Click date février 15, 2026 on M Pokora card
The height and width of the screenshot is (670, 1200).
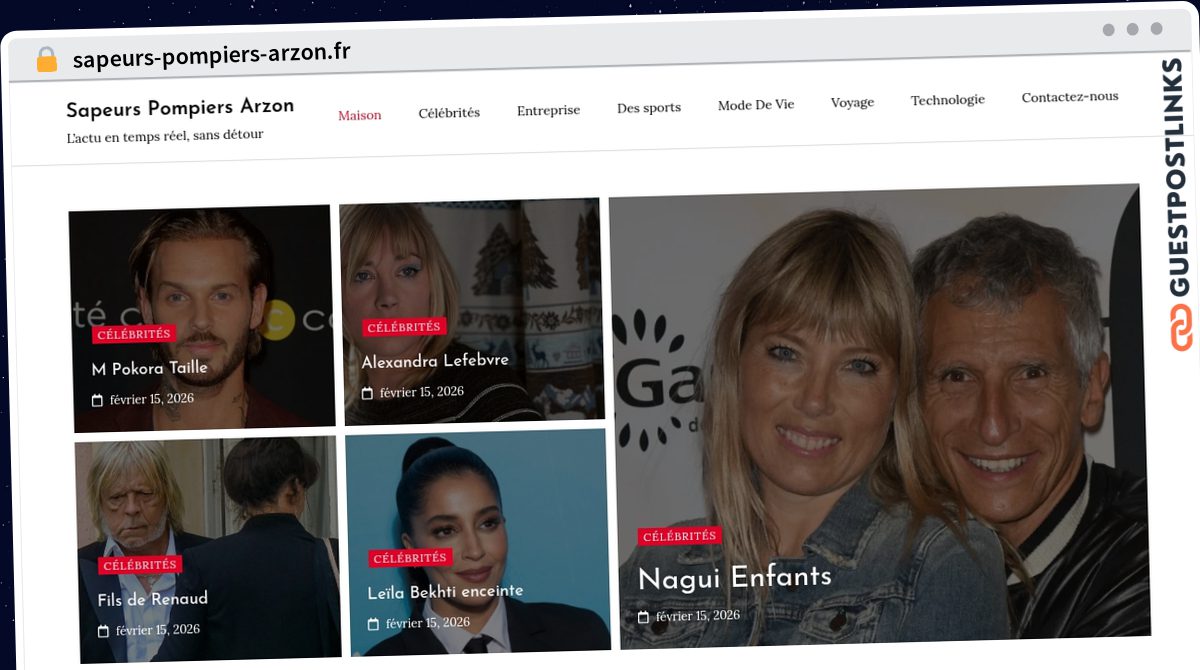point(152,399)
